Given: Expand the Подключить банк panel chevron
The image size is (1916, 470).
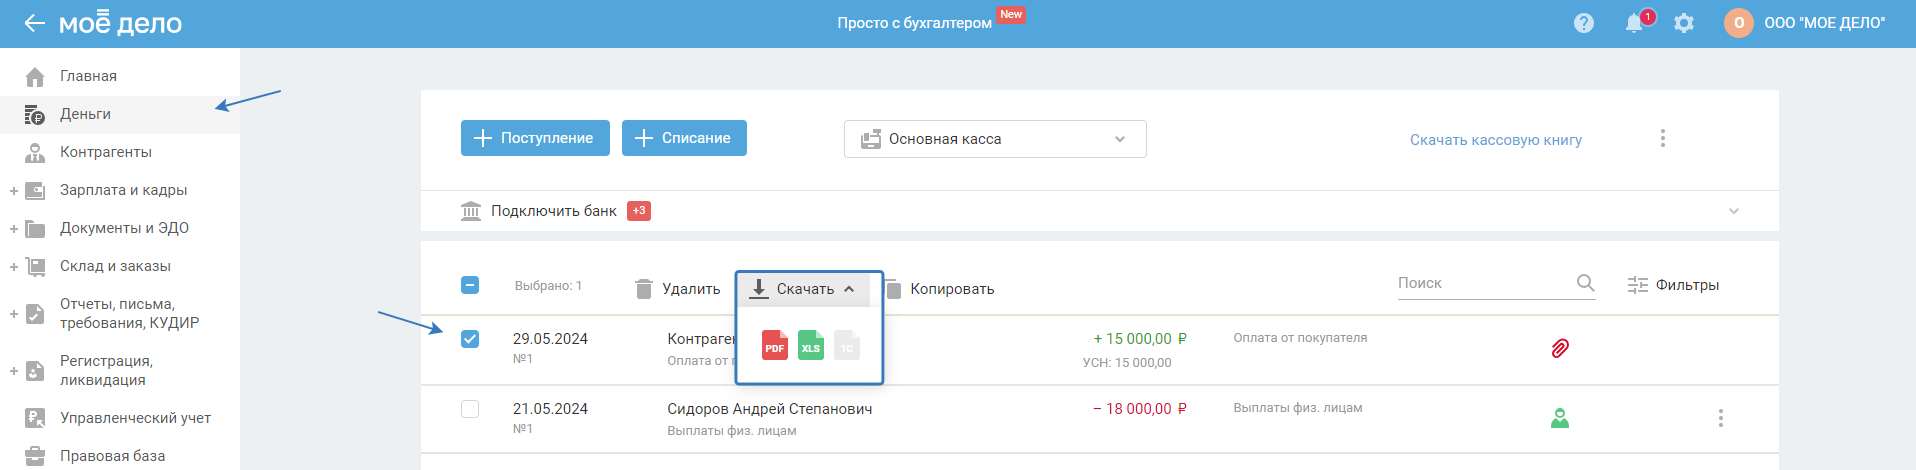Looking at the screenshot, I should point(1734,211).
